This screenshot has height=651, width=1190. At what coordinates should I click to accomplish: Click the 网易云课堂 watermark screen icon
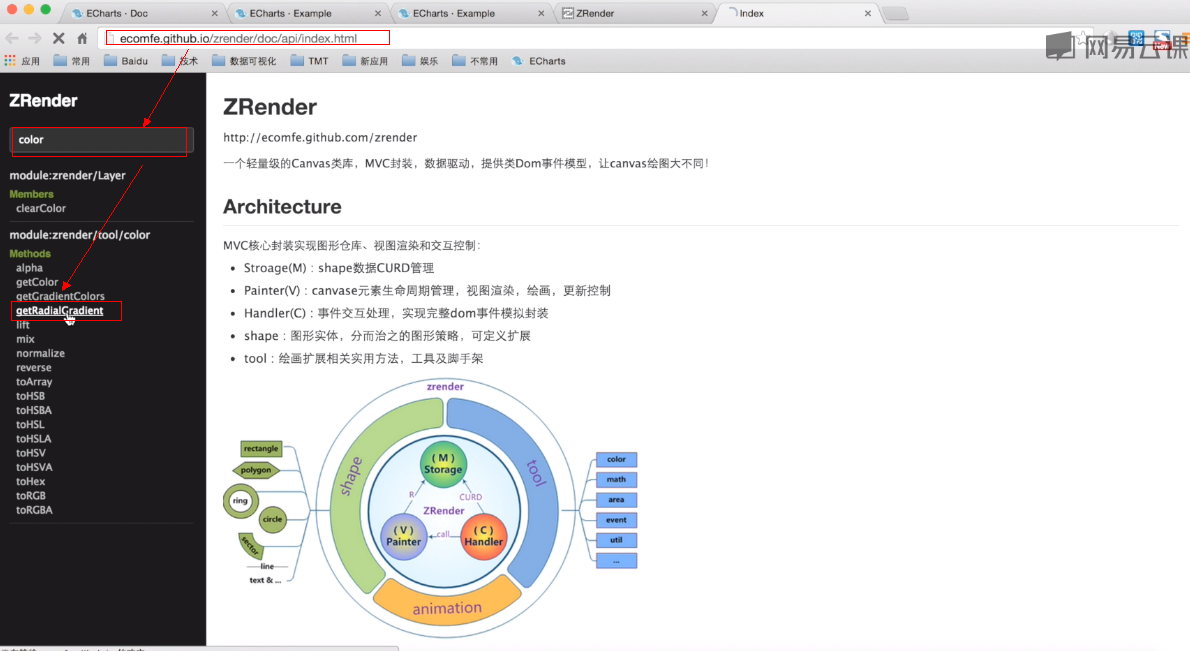coord(1062,45)
